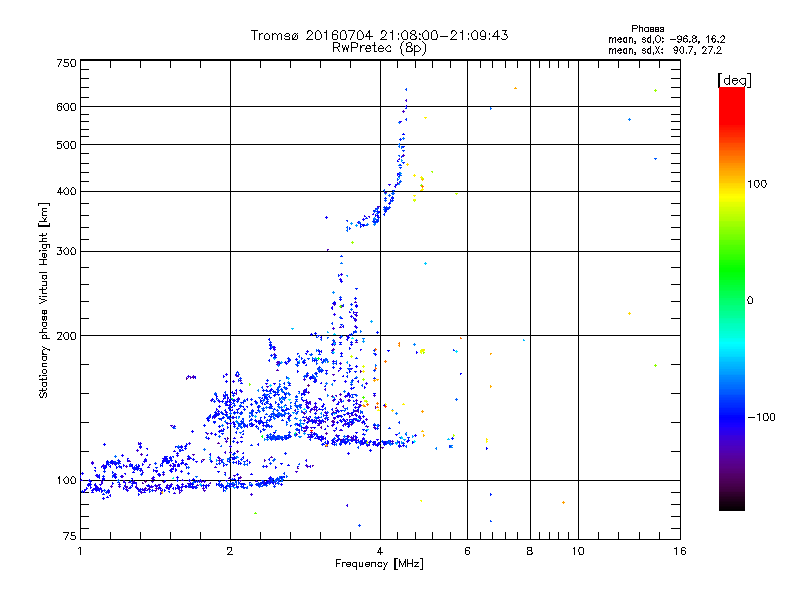Click the 'RwPretec (8p)' subtitle
The width and height of the screenshot is (800, 600).
point(379,48)
